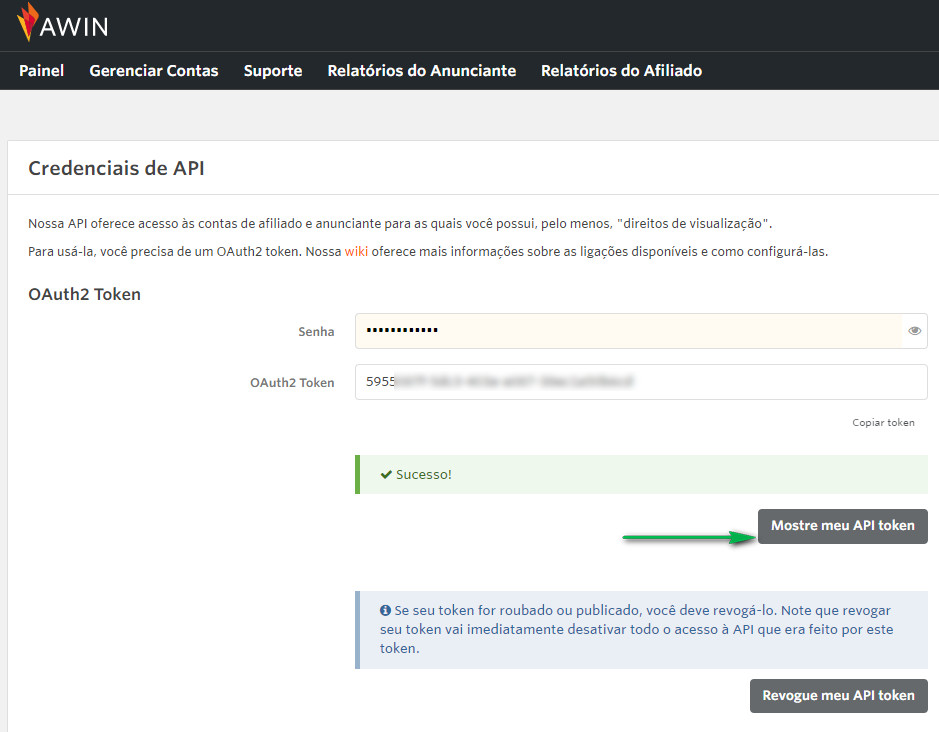Open Gerenciar Contas in the top menu
Image resolution: width=939 pixels, height=732 pixels.
tap(153, 71)
